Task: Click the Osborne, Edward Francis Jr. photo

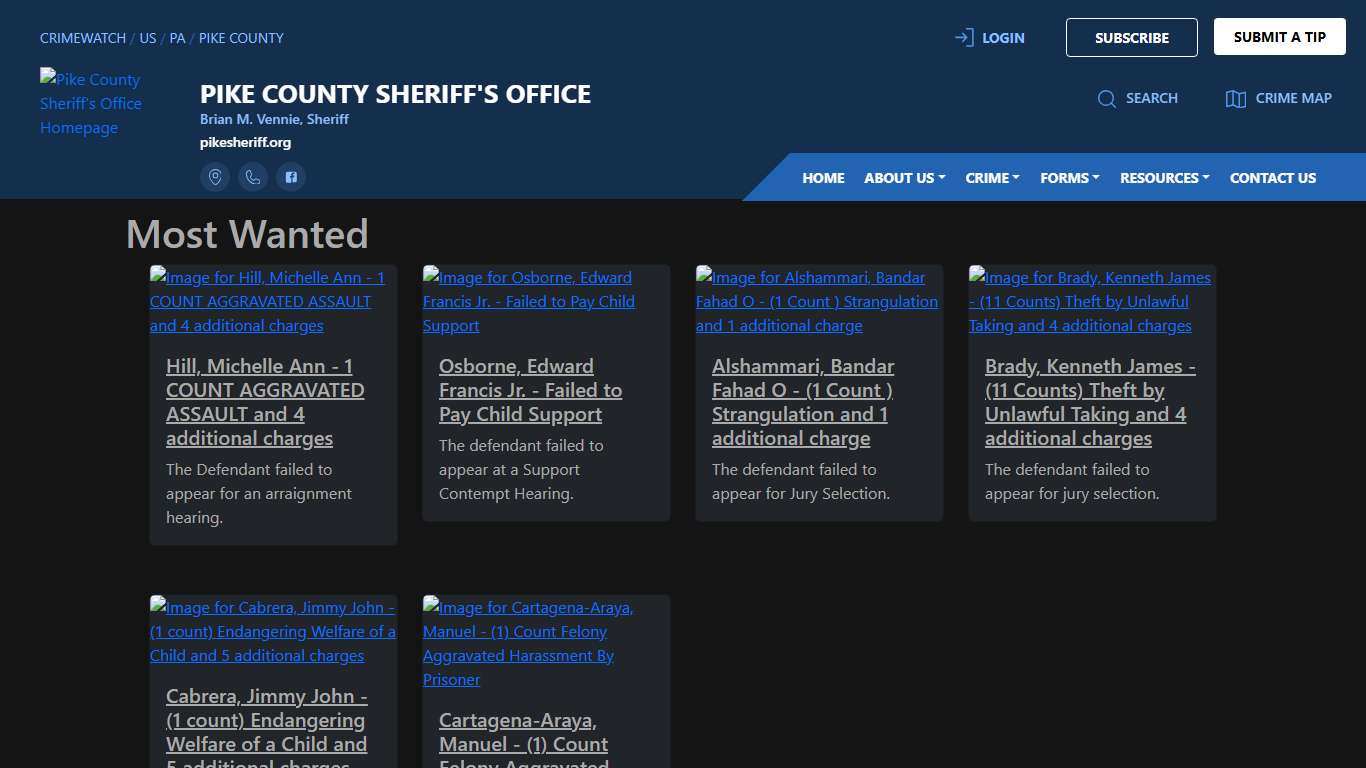Action: [x=529, y=301]
